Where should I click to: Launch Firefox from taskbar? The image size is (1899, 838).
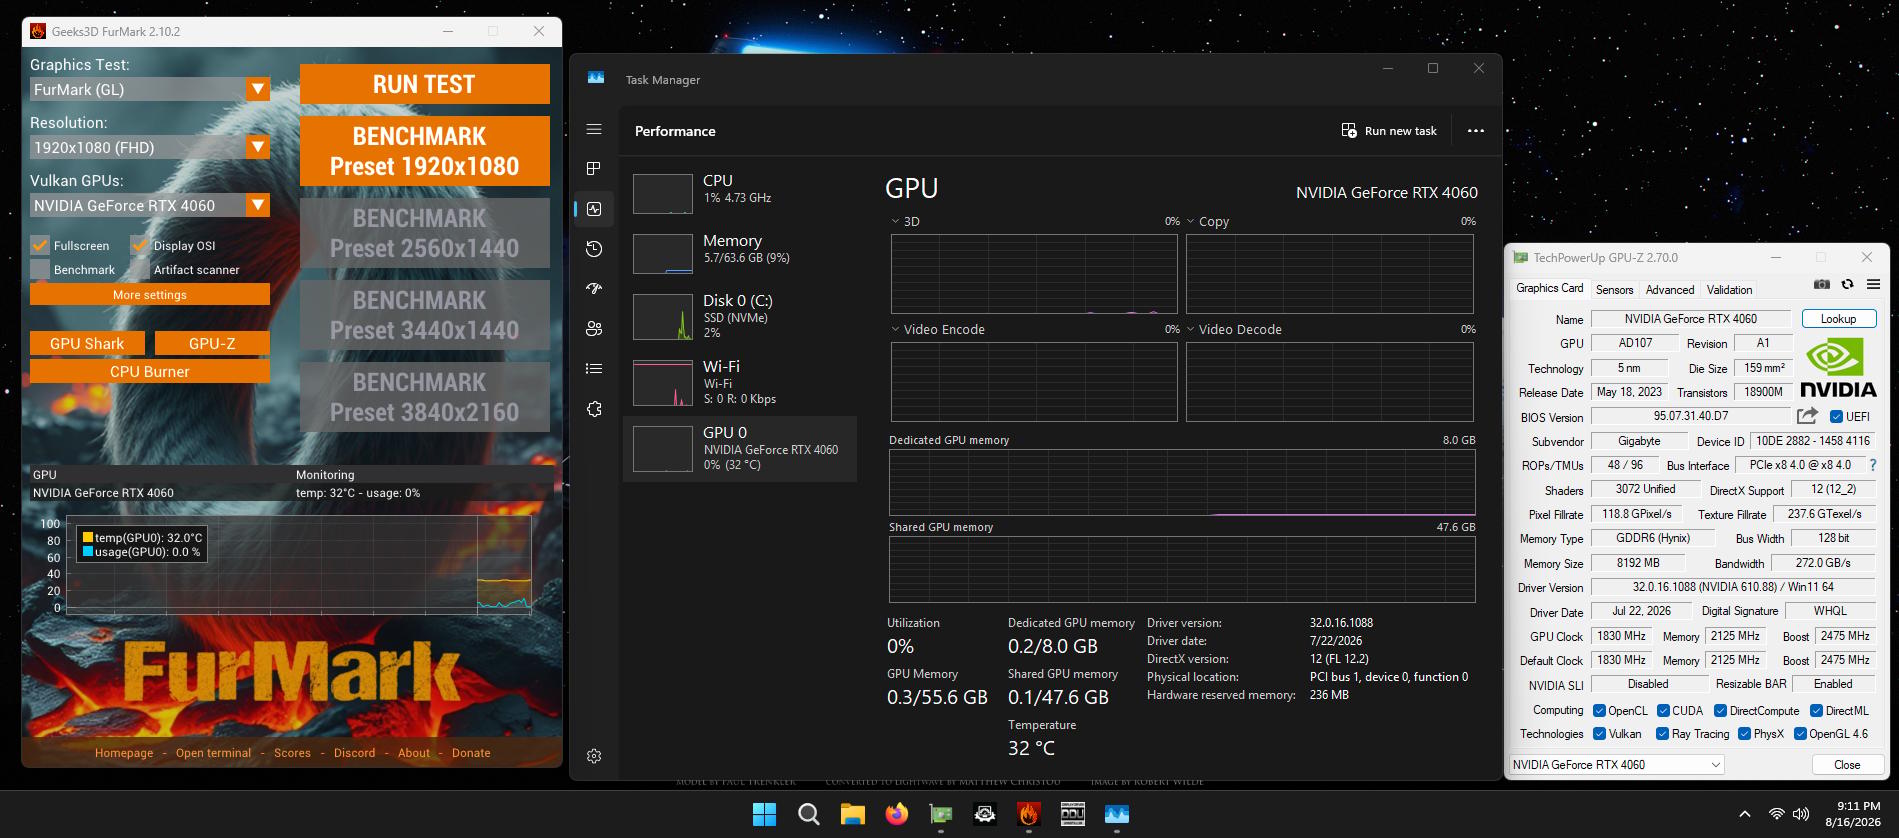pos(897,814)
